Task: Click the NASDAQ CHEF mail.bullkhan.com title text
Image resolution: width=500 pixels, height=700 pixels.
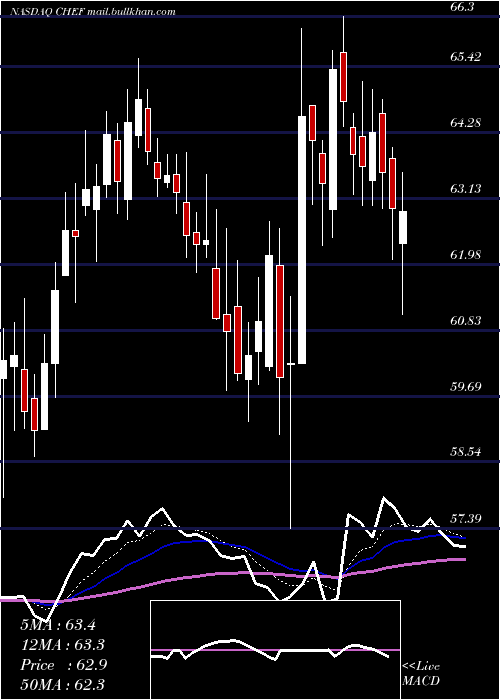Action: pos(92,12)
